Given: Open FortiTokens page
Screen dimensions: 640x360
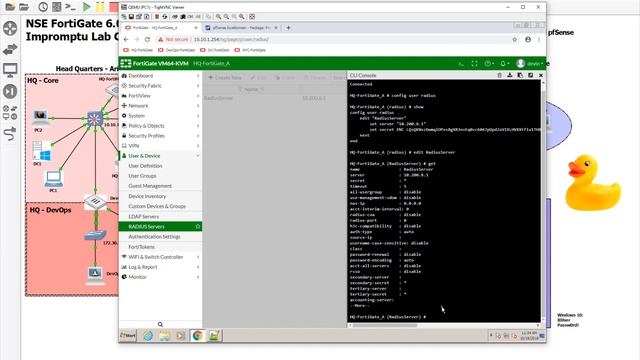Looking at the screenshot, I should (x=141, y=247).
